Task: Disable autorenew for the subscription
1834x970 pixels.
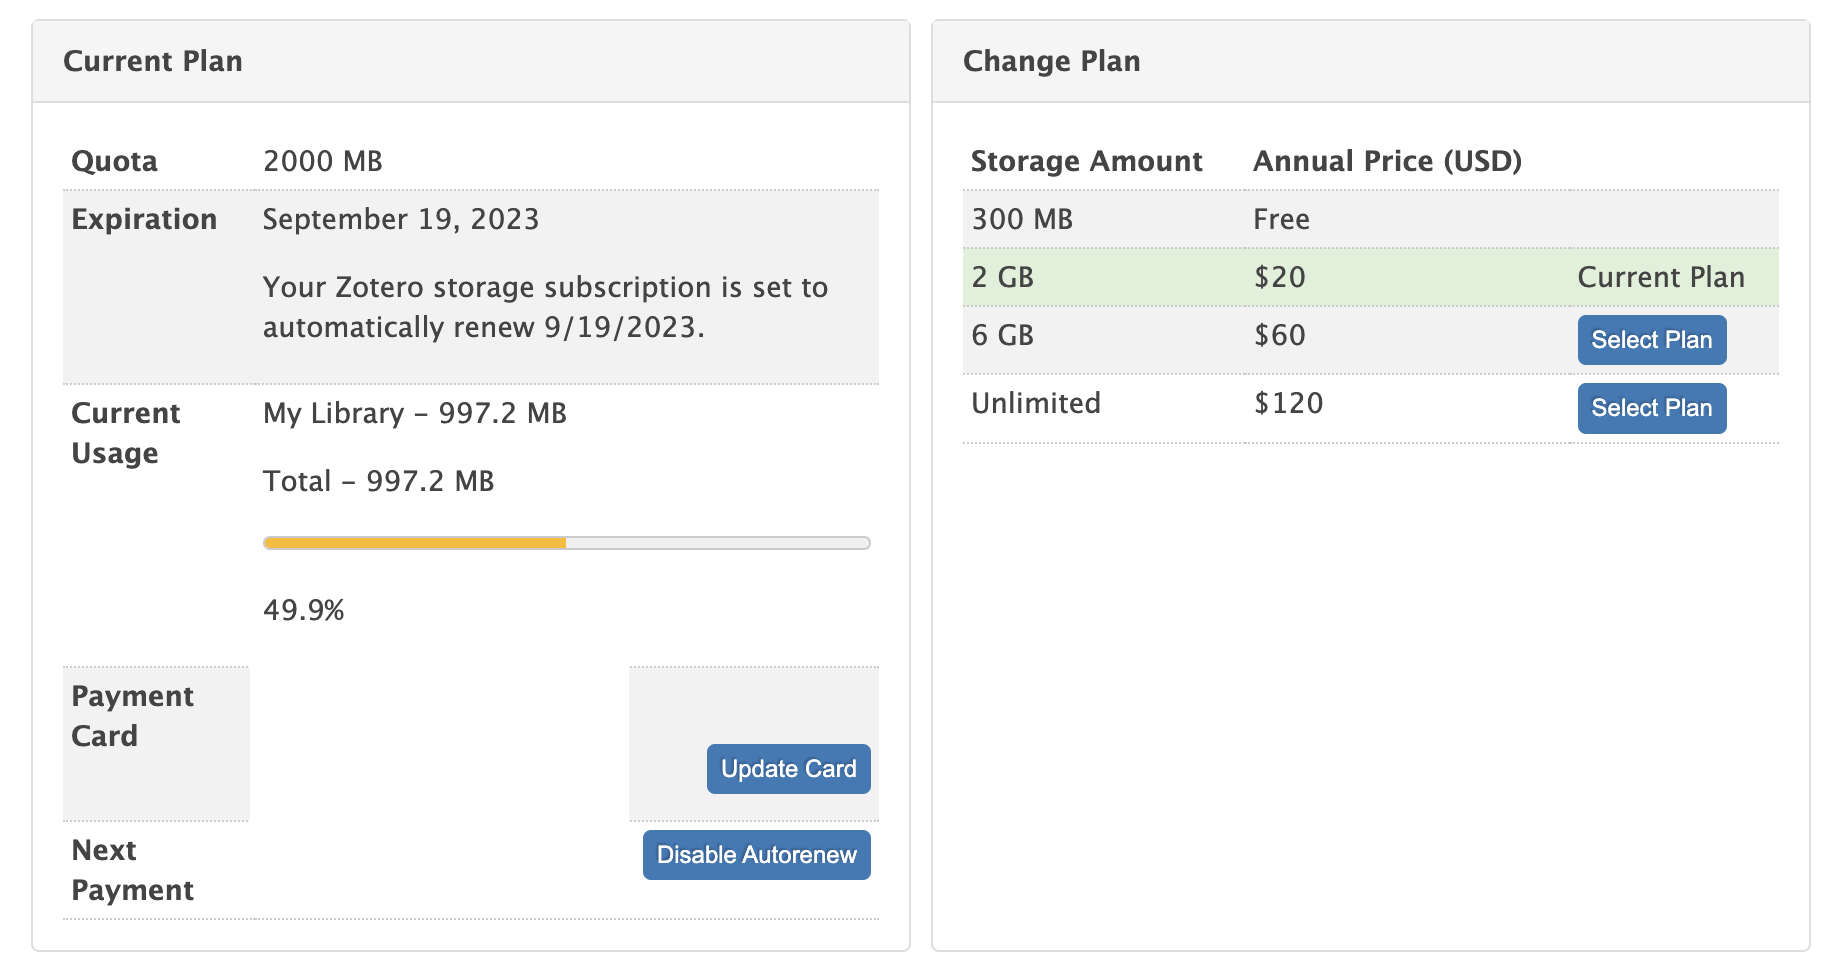Action: (756, 854)
